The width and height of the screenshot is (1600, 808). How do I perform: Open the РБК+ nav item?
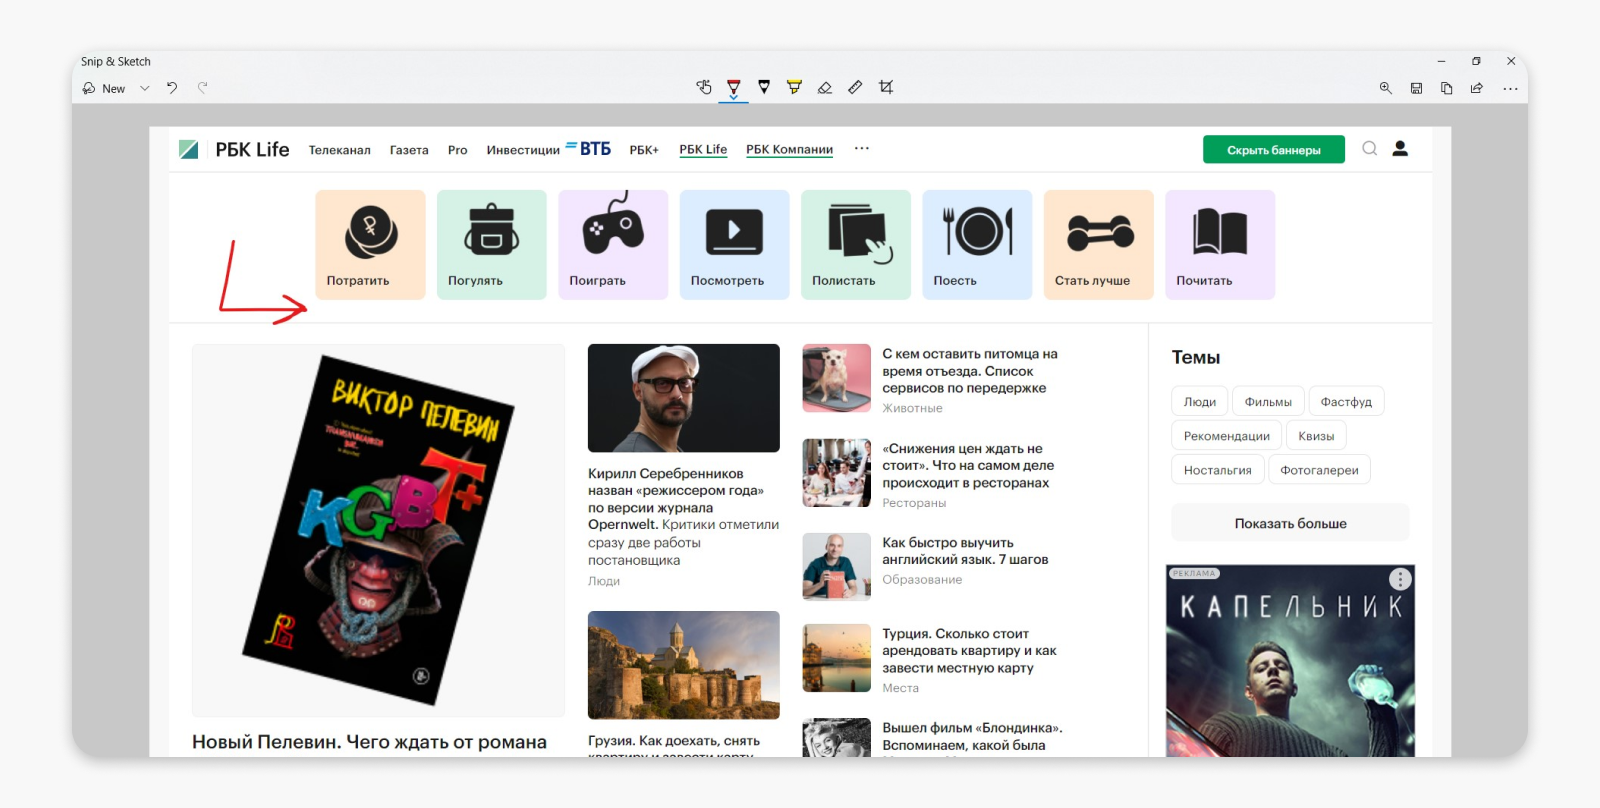(644, 150)
